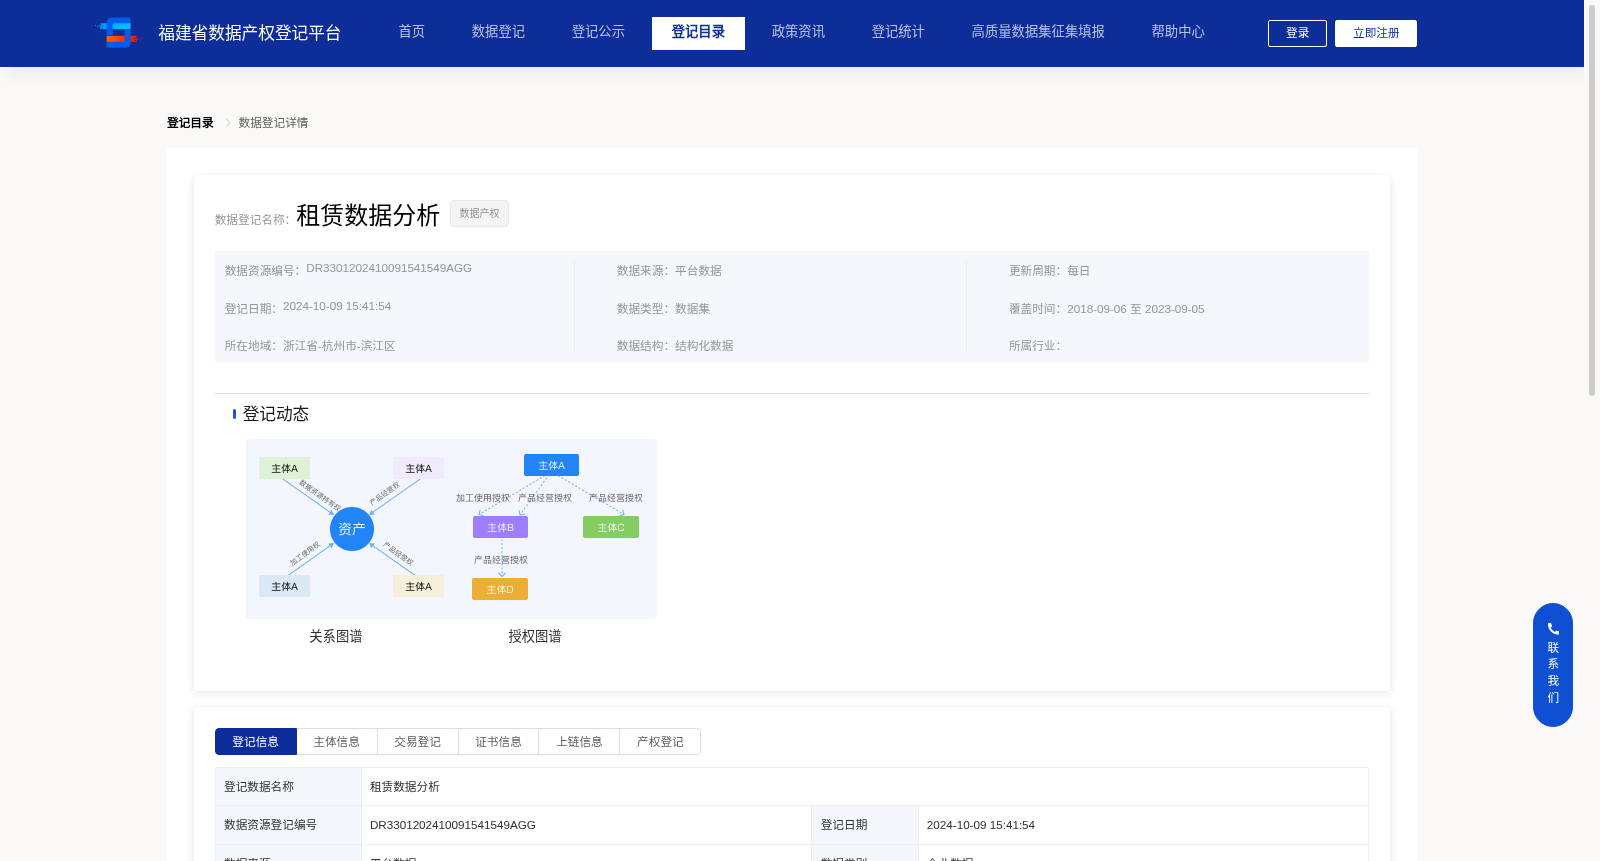Click the 联系我们 floating button
Screen dimensions: 1600x861
[1553, 665]
